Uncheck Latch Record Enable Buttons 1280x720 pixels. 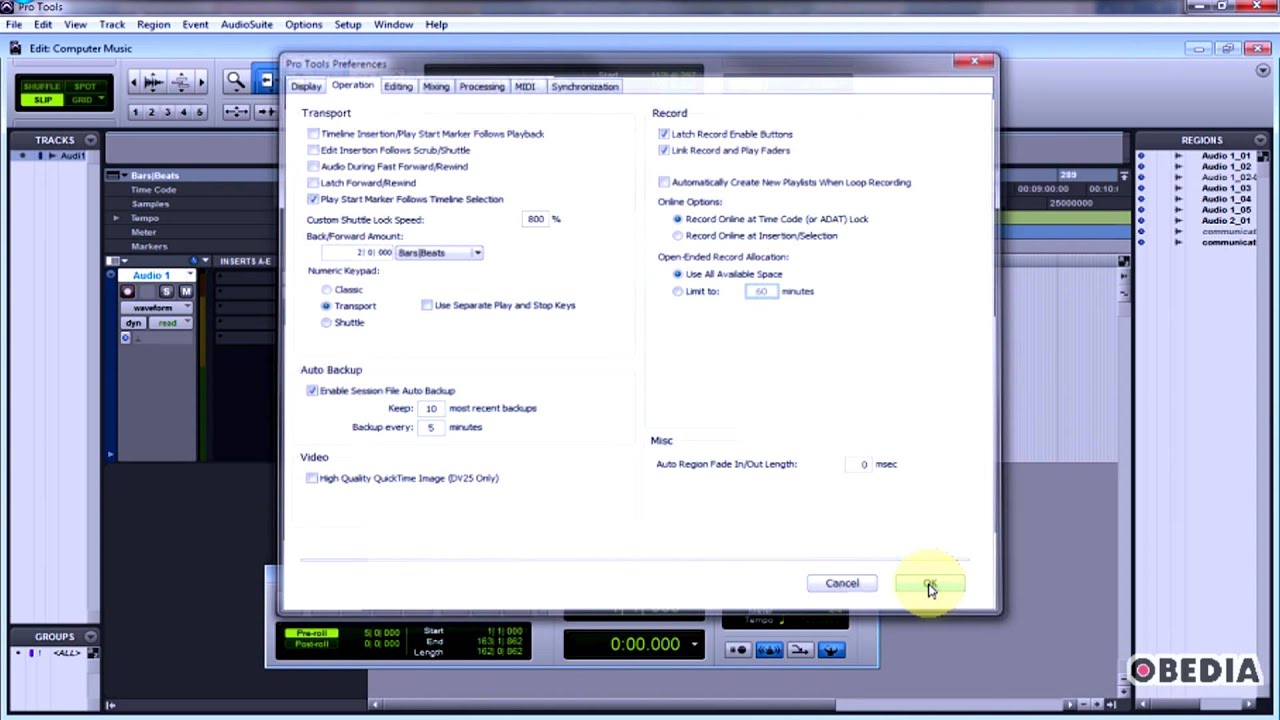pos(664,134)
